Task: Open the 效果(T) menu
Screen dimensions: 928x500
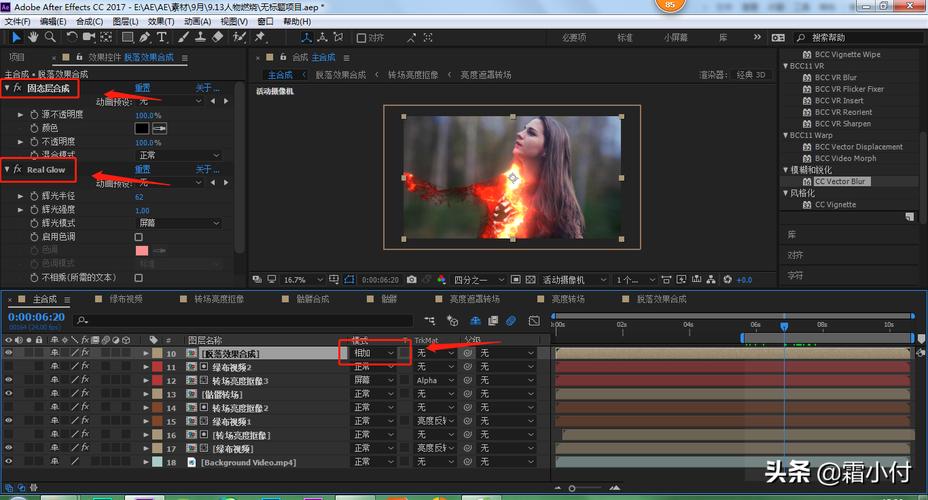Action: point(161,21)
